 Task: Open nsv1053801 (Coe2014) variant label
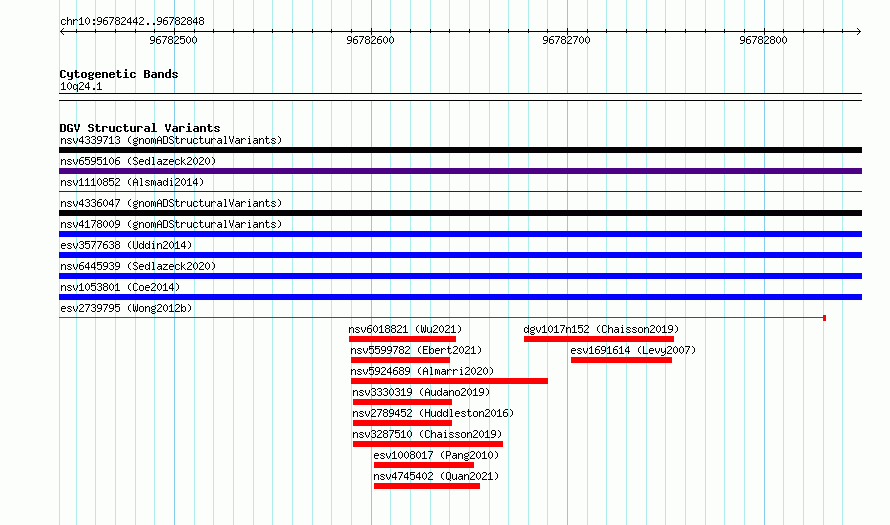(x=120, y=287)
